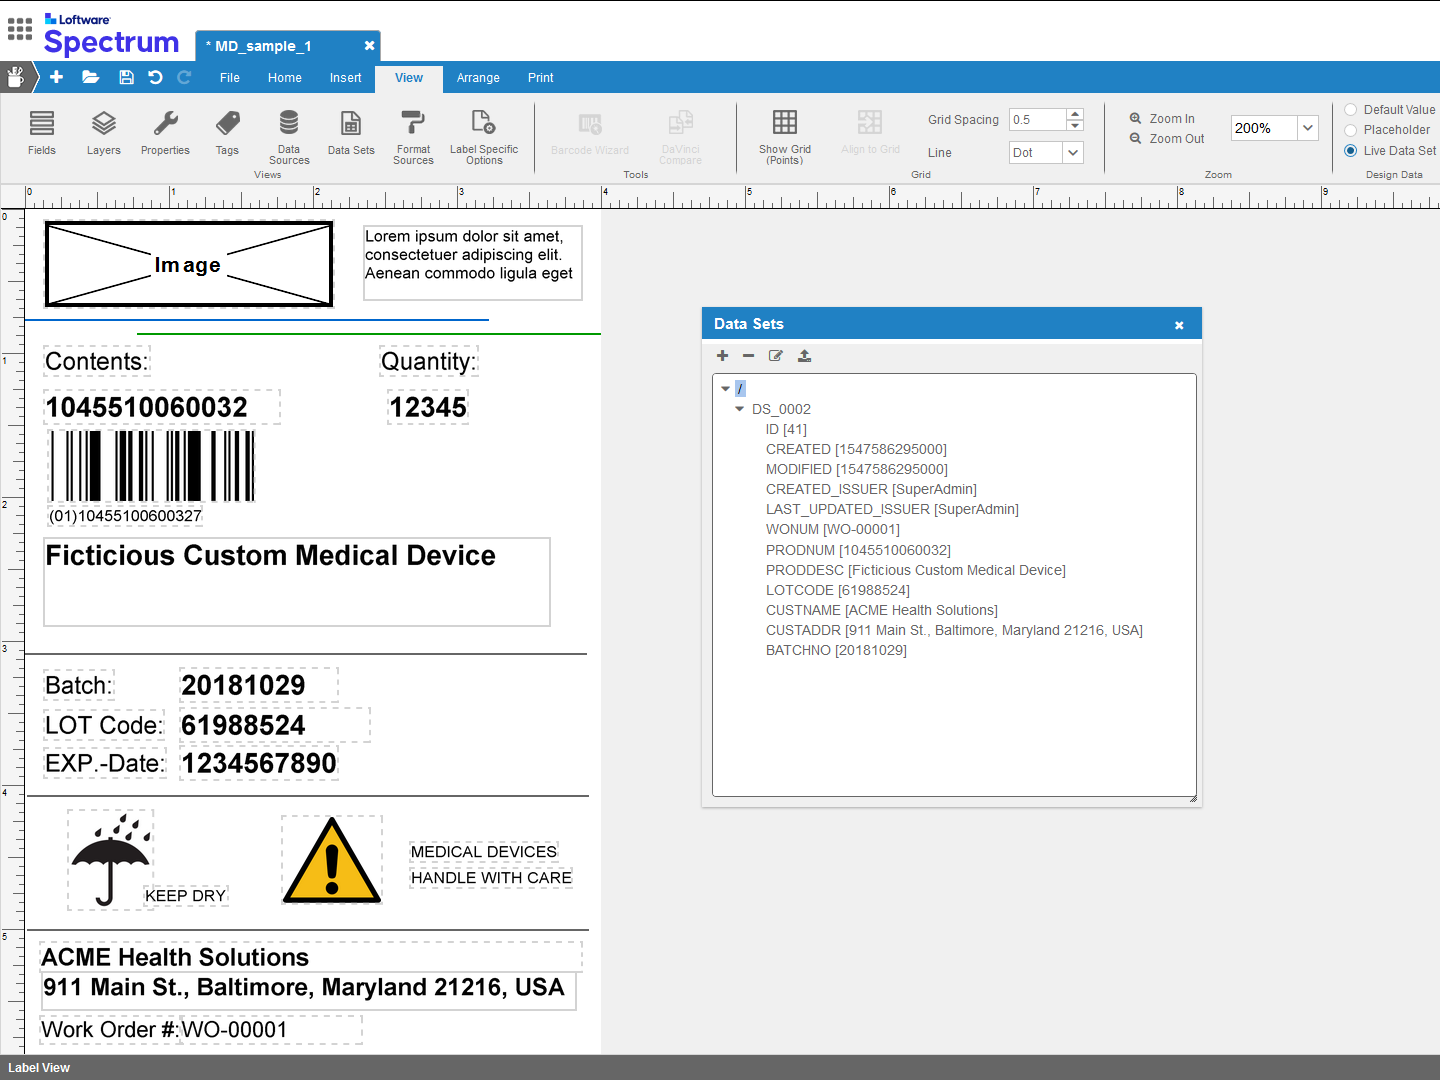This screenshot has height=1080, width=1440.
Task: Select the Image placeholder on label
Action: pos(189,264)
